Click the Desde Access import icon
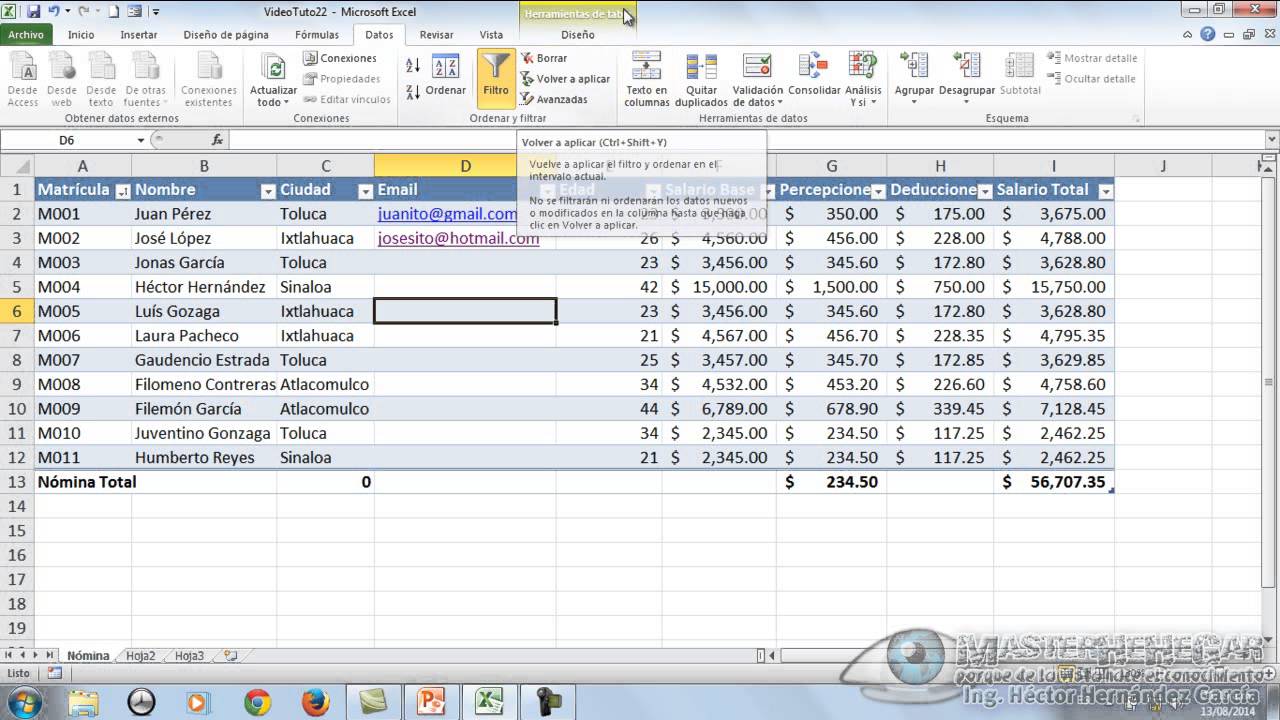Screen dimensions: 1280x720 coord(23,79)
